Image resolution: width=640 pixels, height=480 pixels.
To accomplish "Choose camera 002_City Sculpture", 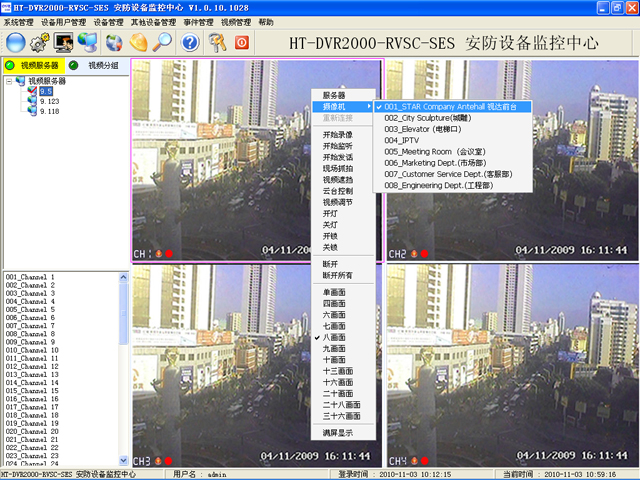I will click(452, 118).
